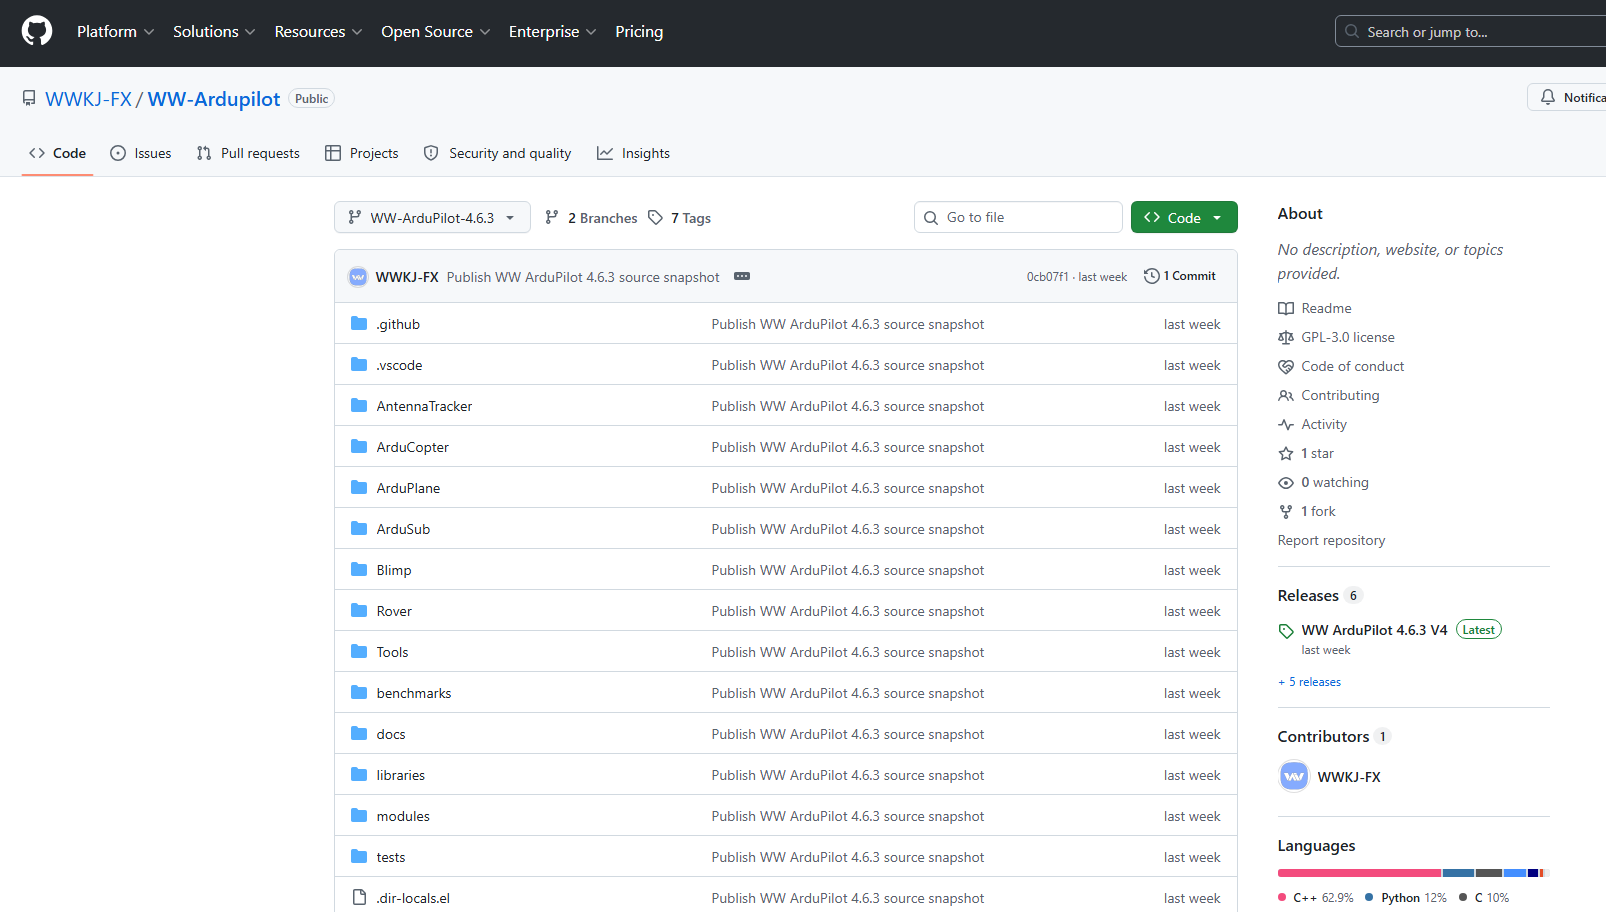Click the eye watching icon

(1286, 483)
